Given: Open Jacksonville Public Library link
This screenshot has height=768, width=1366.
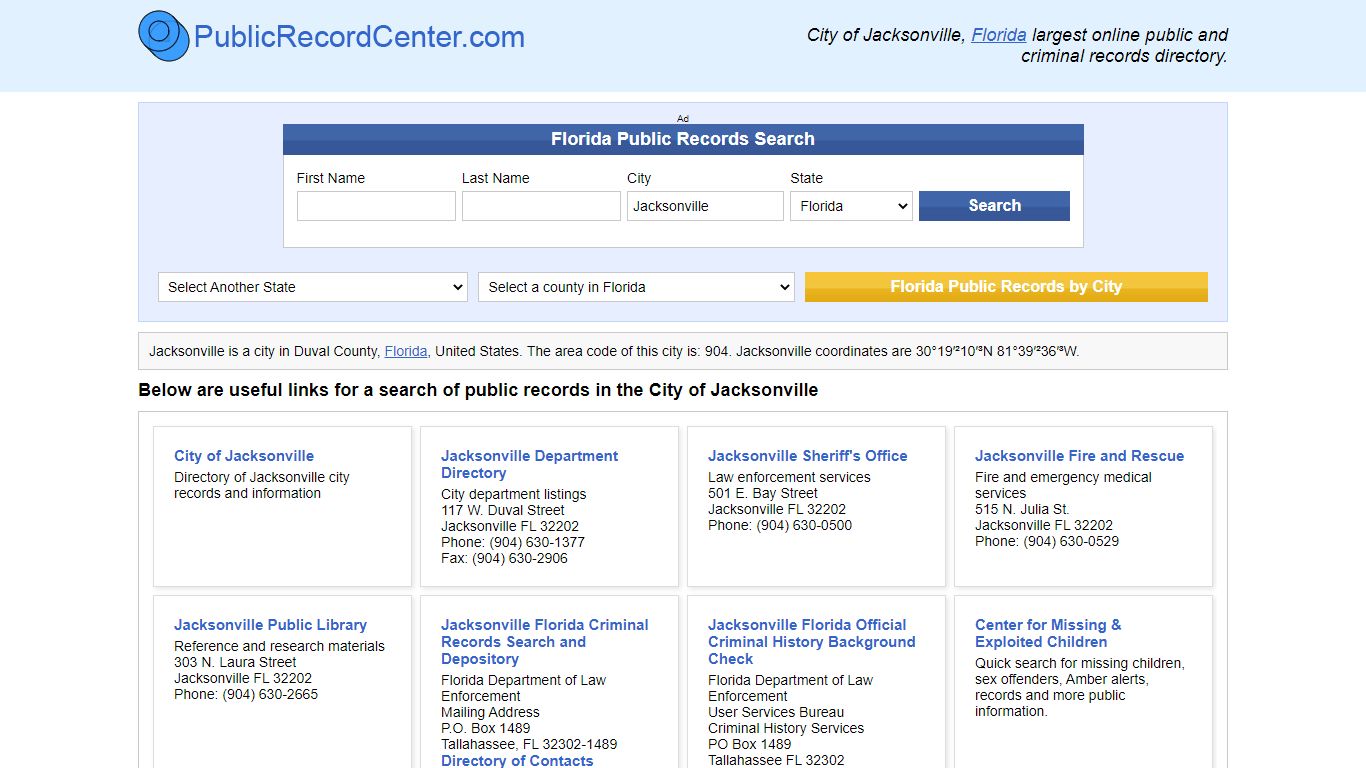Looking at the screenshot, I should tap(270, 625).
